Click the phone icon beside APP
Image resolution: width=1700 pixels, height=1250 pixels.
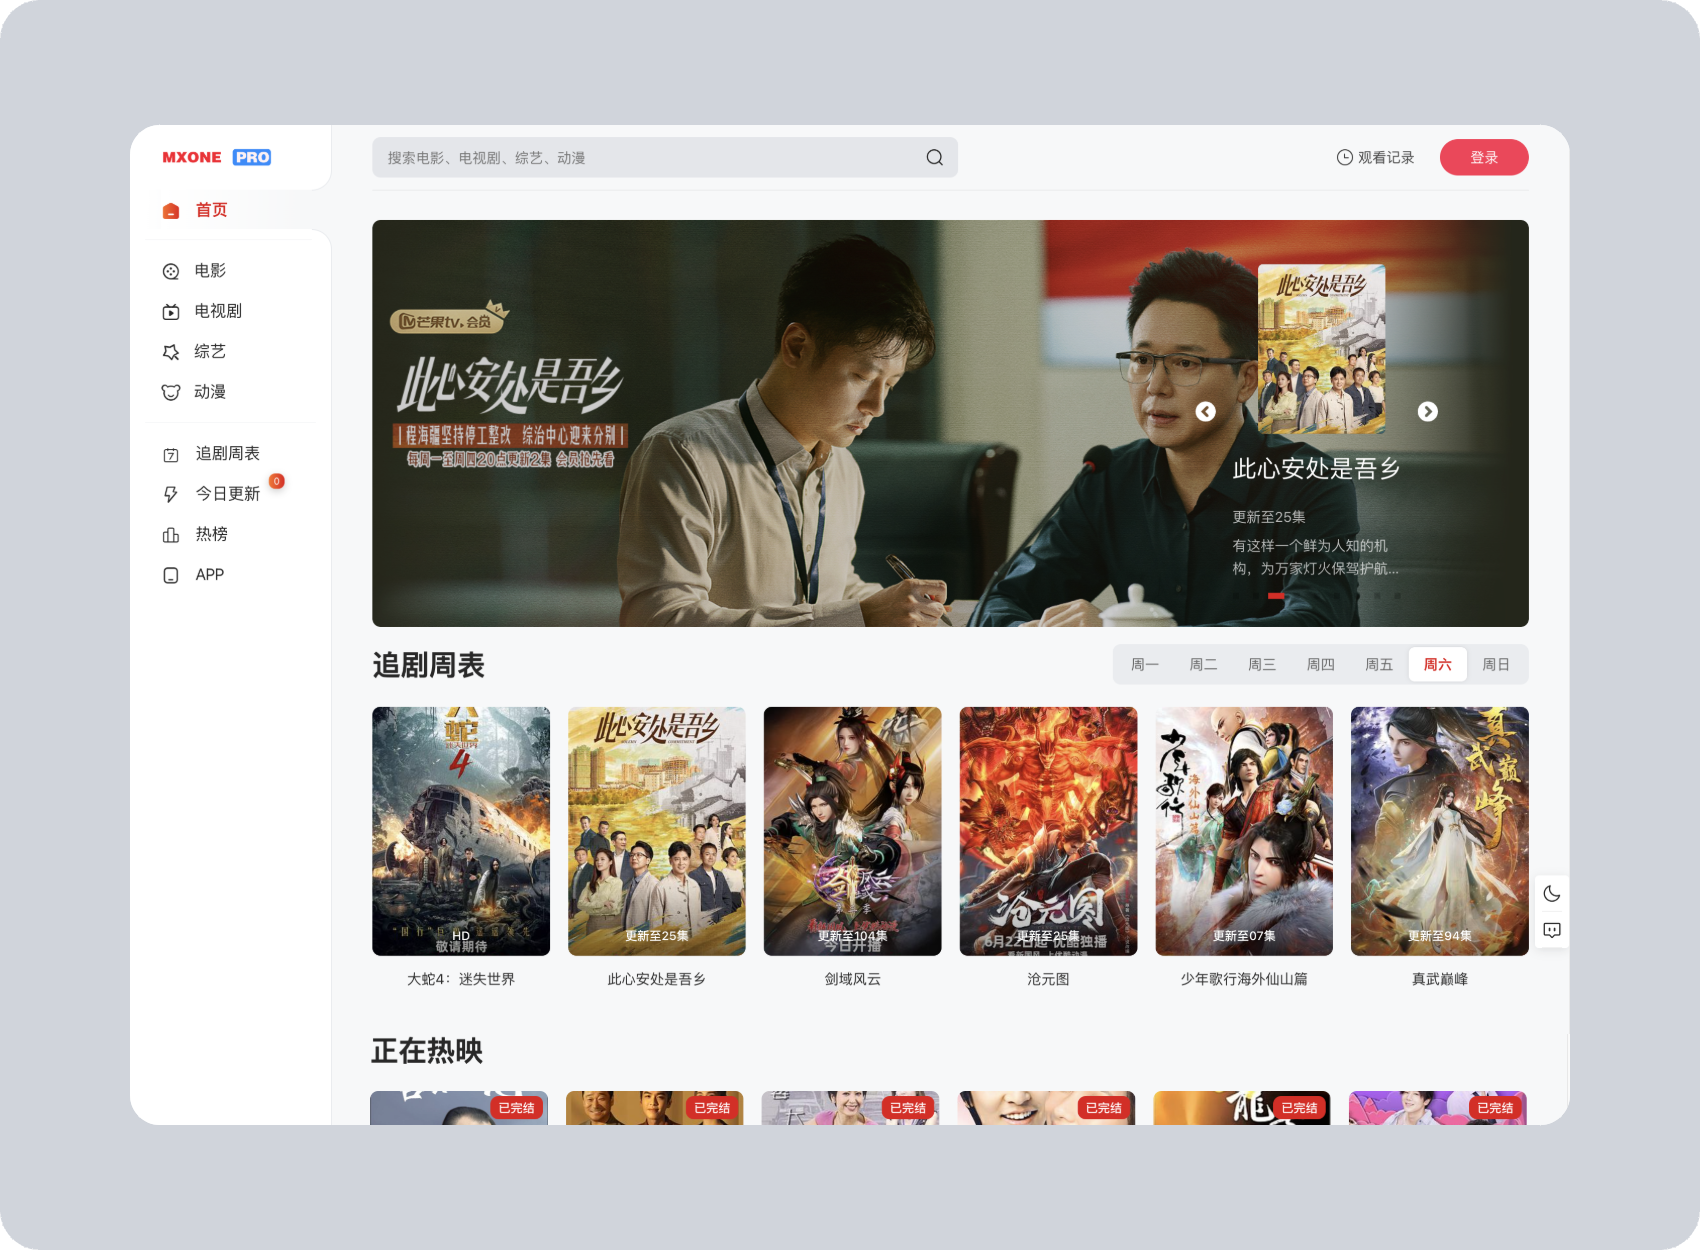tap(171, 575)
